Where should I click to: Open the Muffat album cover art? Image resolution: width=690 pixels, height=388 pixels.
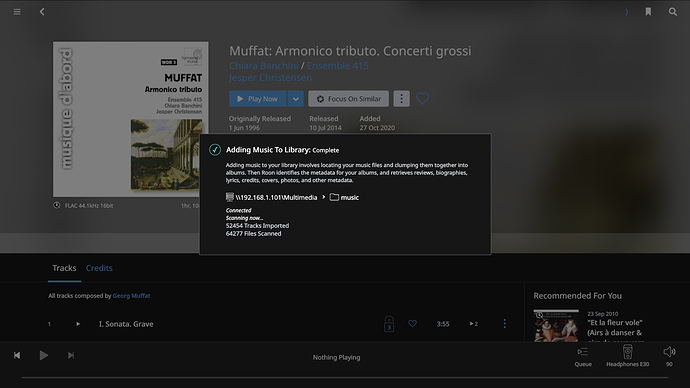click(131, 119)
